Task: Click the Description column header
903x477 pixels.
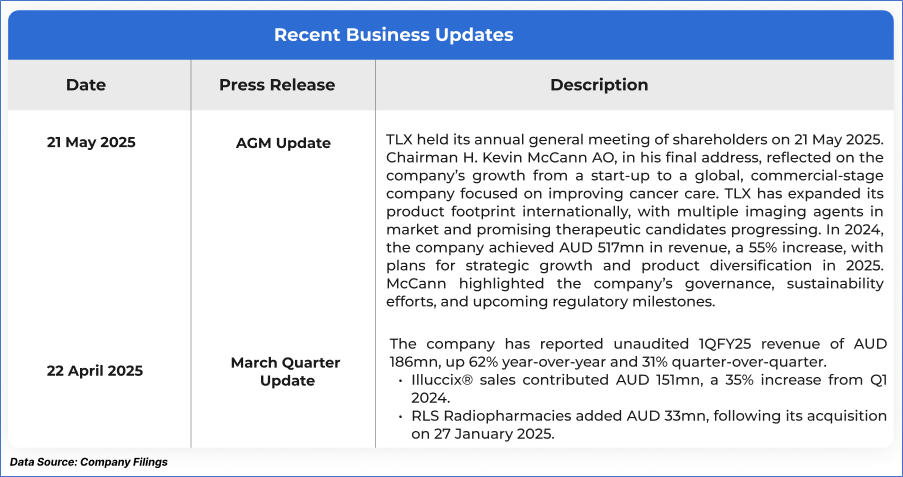Action: tap(599, 85)
